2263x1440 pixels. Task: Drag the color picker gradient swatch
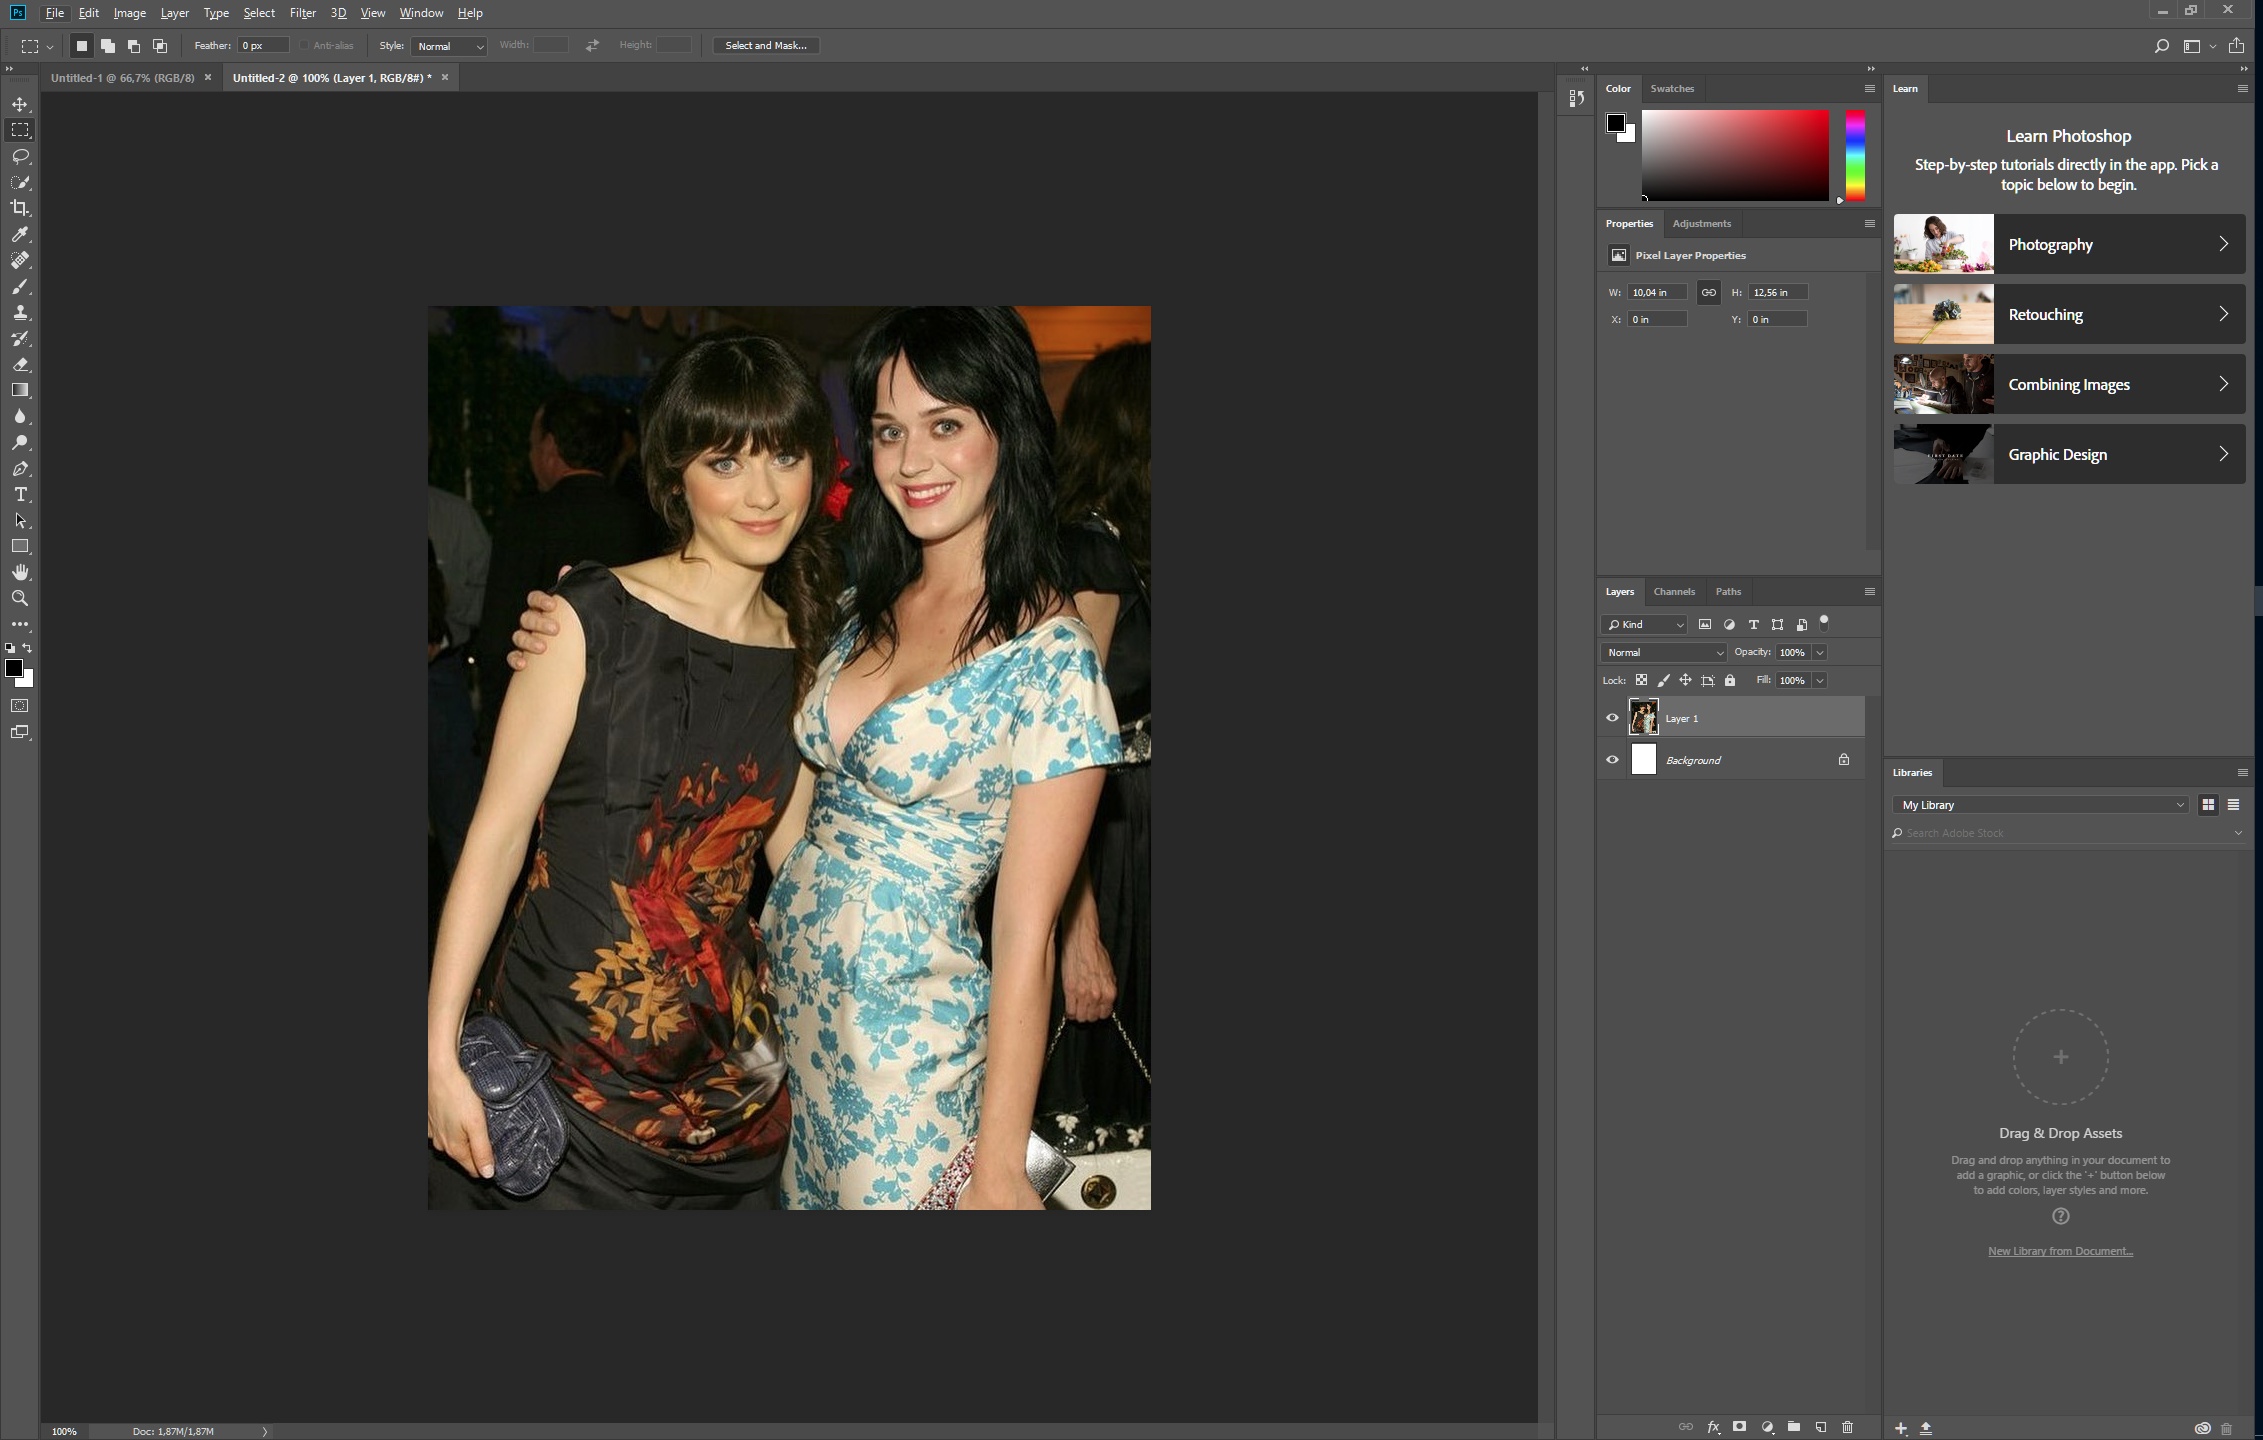coord(1735,155)
